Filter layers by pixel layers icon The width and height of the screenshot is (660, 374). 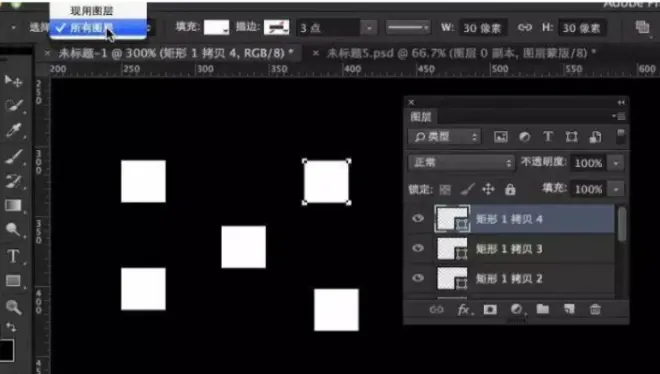pos(500,137)
